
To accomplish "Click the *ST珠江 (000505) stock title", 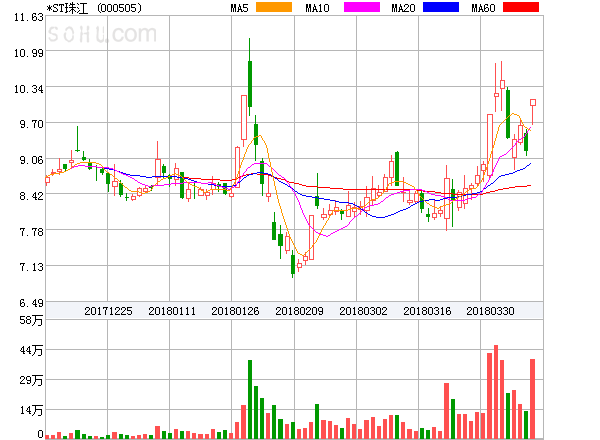I will click(94, 8).
